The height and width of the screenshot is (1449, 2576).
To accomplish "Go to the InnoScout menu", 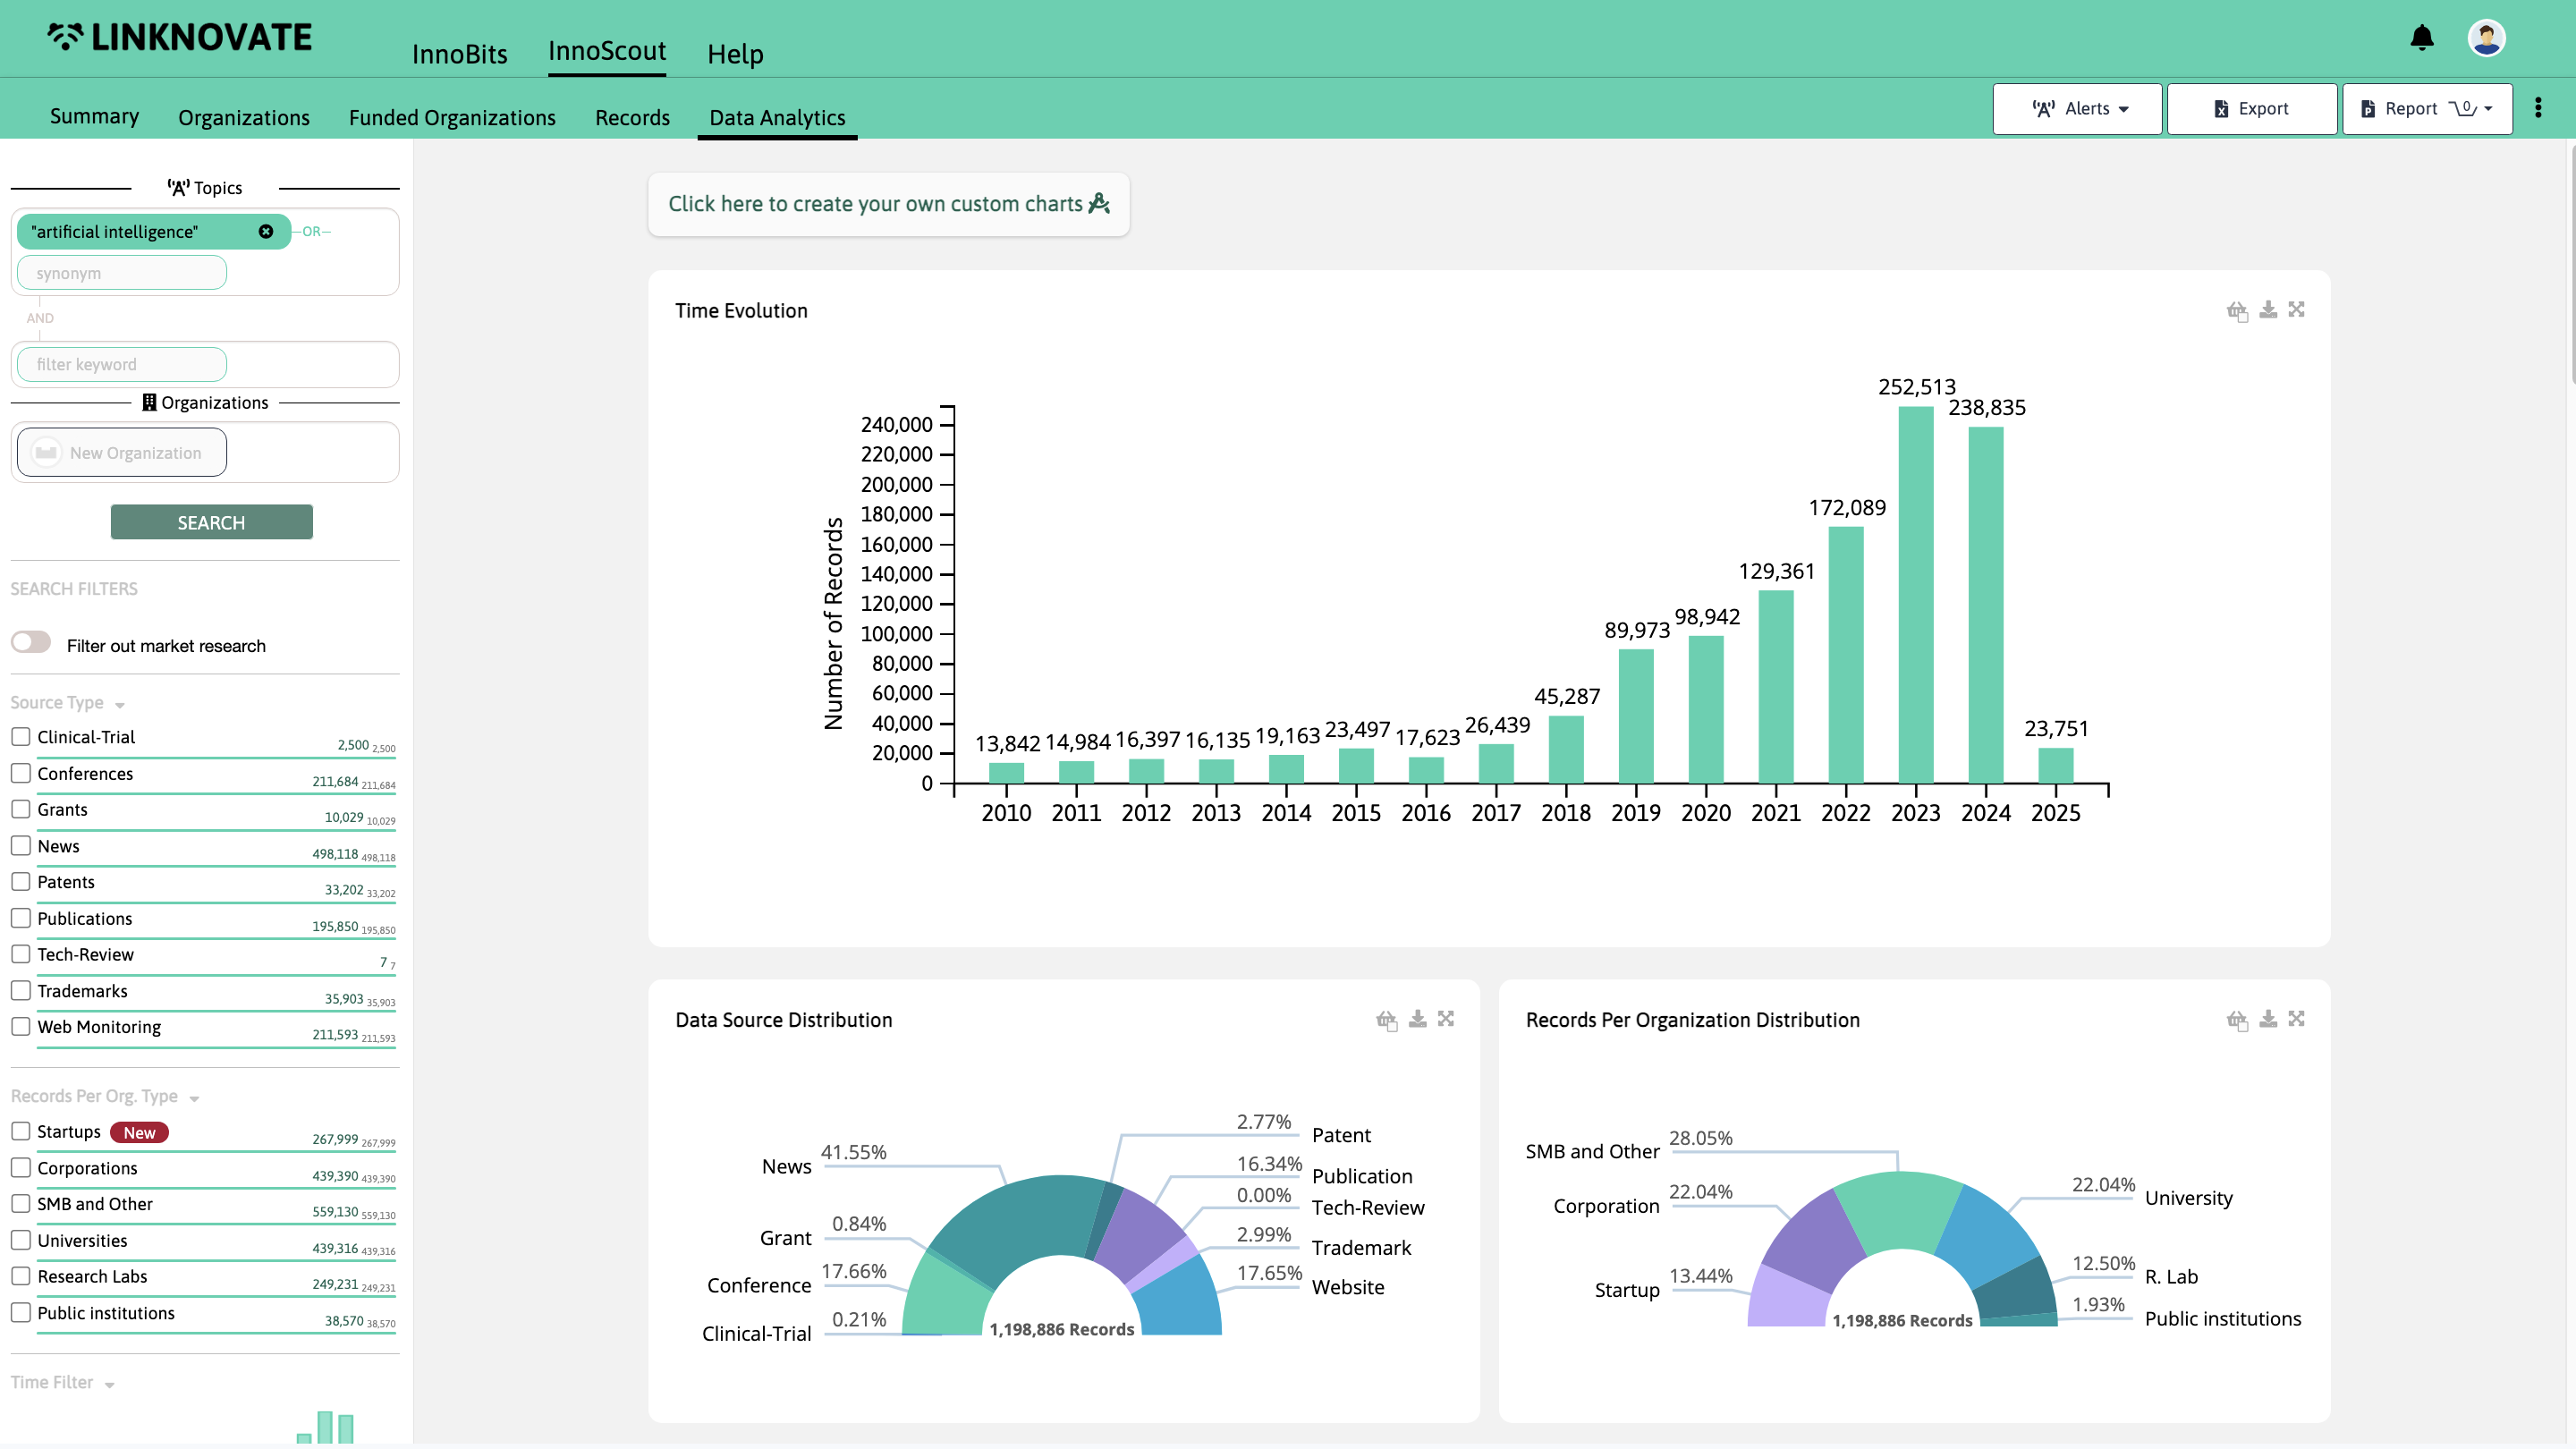I will tap(607, 51).
